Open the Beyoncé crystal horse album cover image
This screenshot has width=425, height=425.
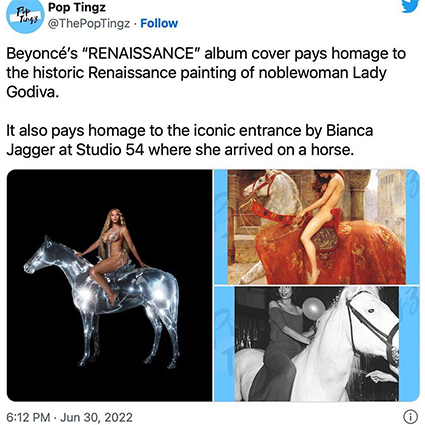point(109,285)
